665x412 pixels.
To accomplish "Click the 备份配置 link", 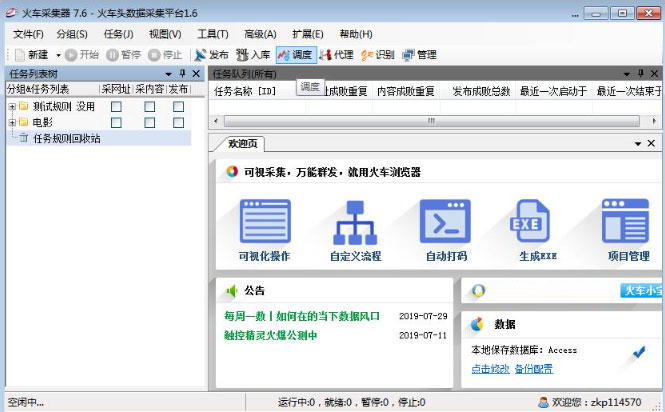I will point(534,369).
